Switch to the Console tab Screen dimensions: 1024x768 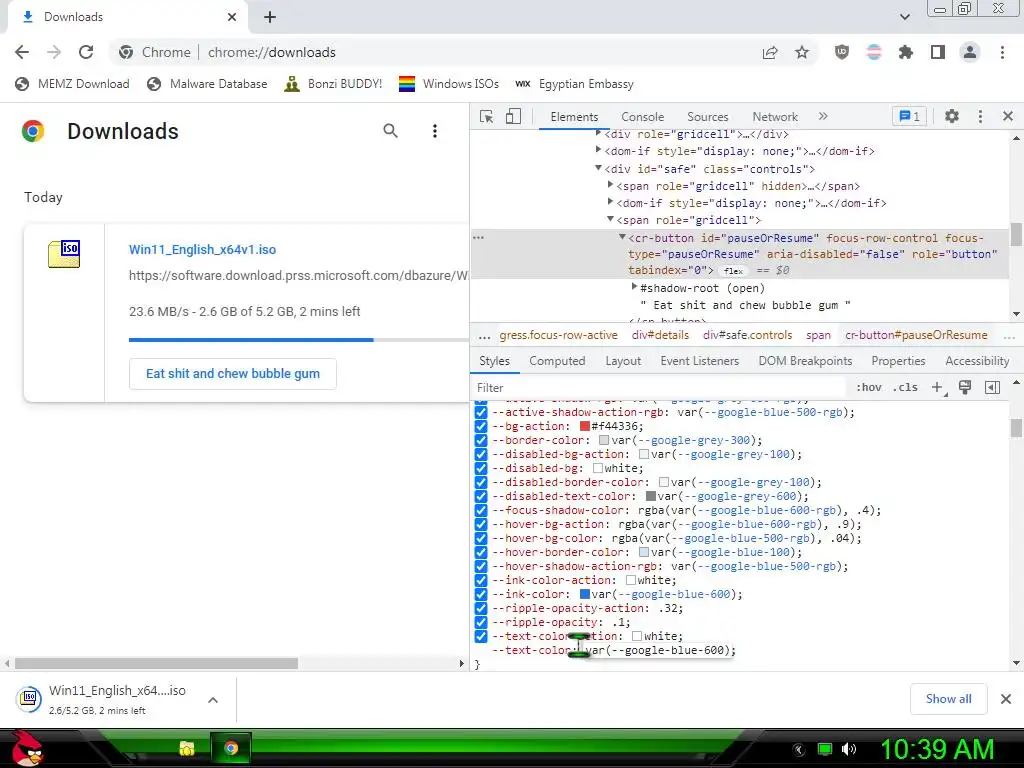click(643, 117)
